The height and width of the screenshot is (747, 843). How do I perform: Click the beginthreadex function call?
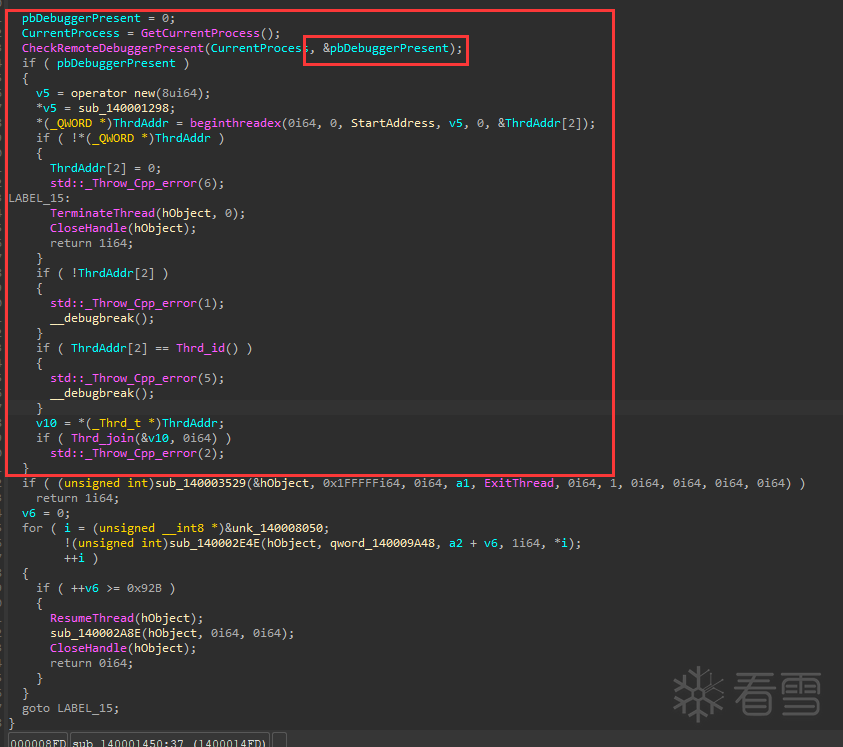click(235, 123)
